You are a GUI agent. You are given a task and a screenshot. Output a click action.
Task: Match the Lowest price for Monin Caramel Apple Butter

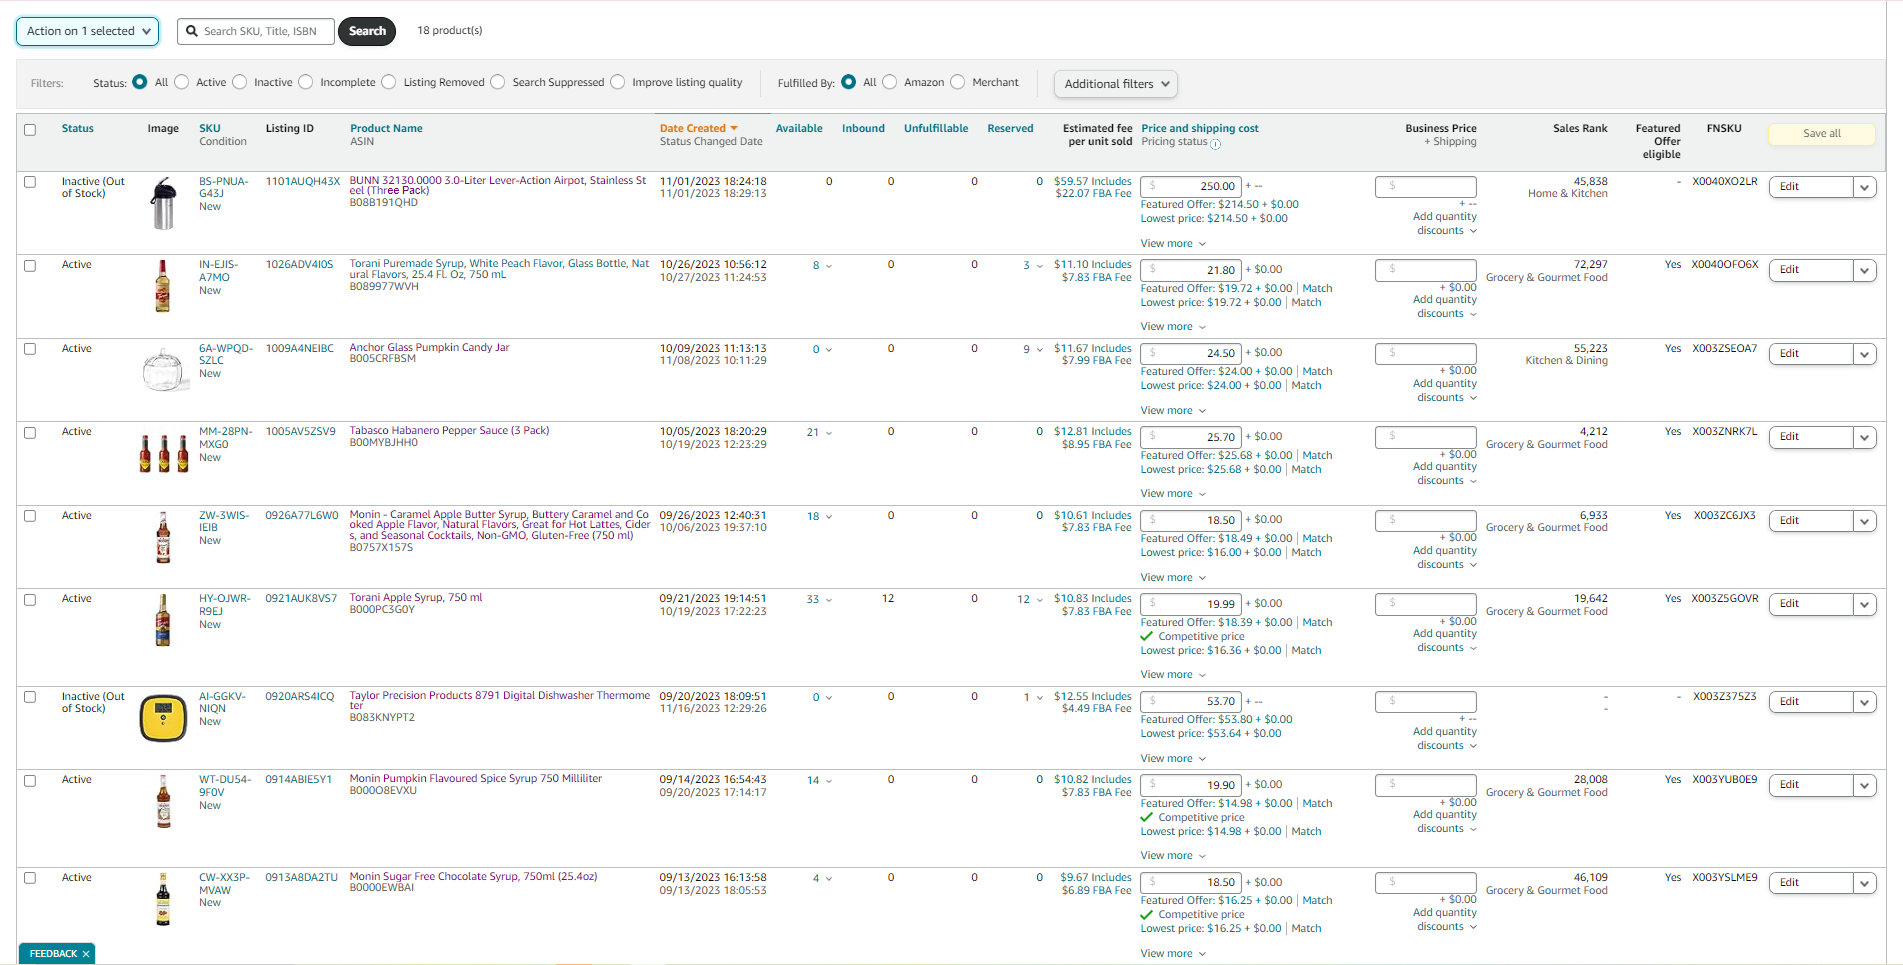click(1306, 552)
